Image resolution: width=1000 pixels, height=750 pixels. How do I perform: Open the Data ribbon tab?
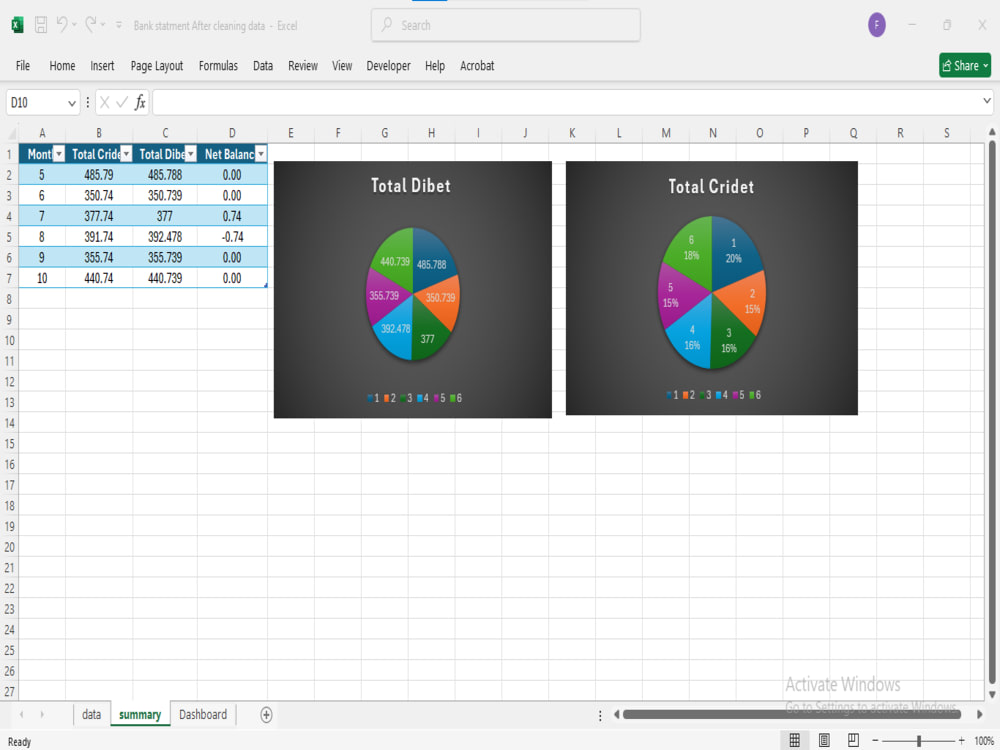pos(263,66)
